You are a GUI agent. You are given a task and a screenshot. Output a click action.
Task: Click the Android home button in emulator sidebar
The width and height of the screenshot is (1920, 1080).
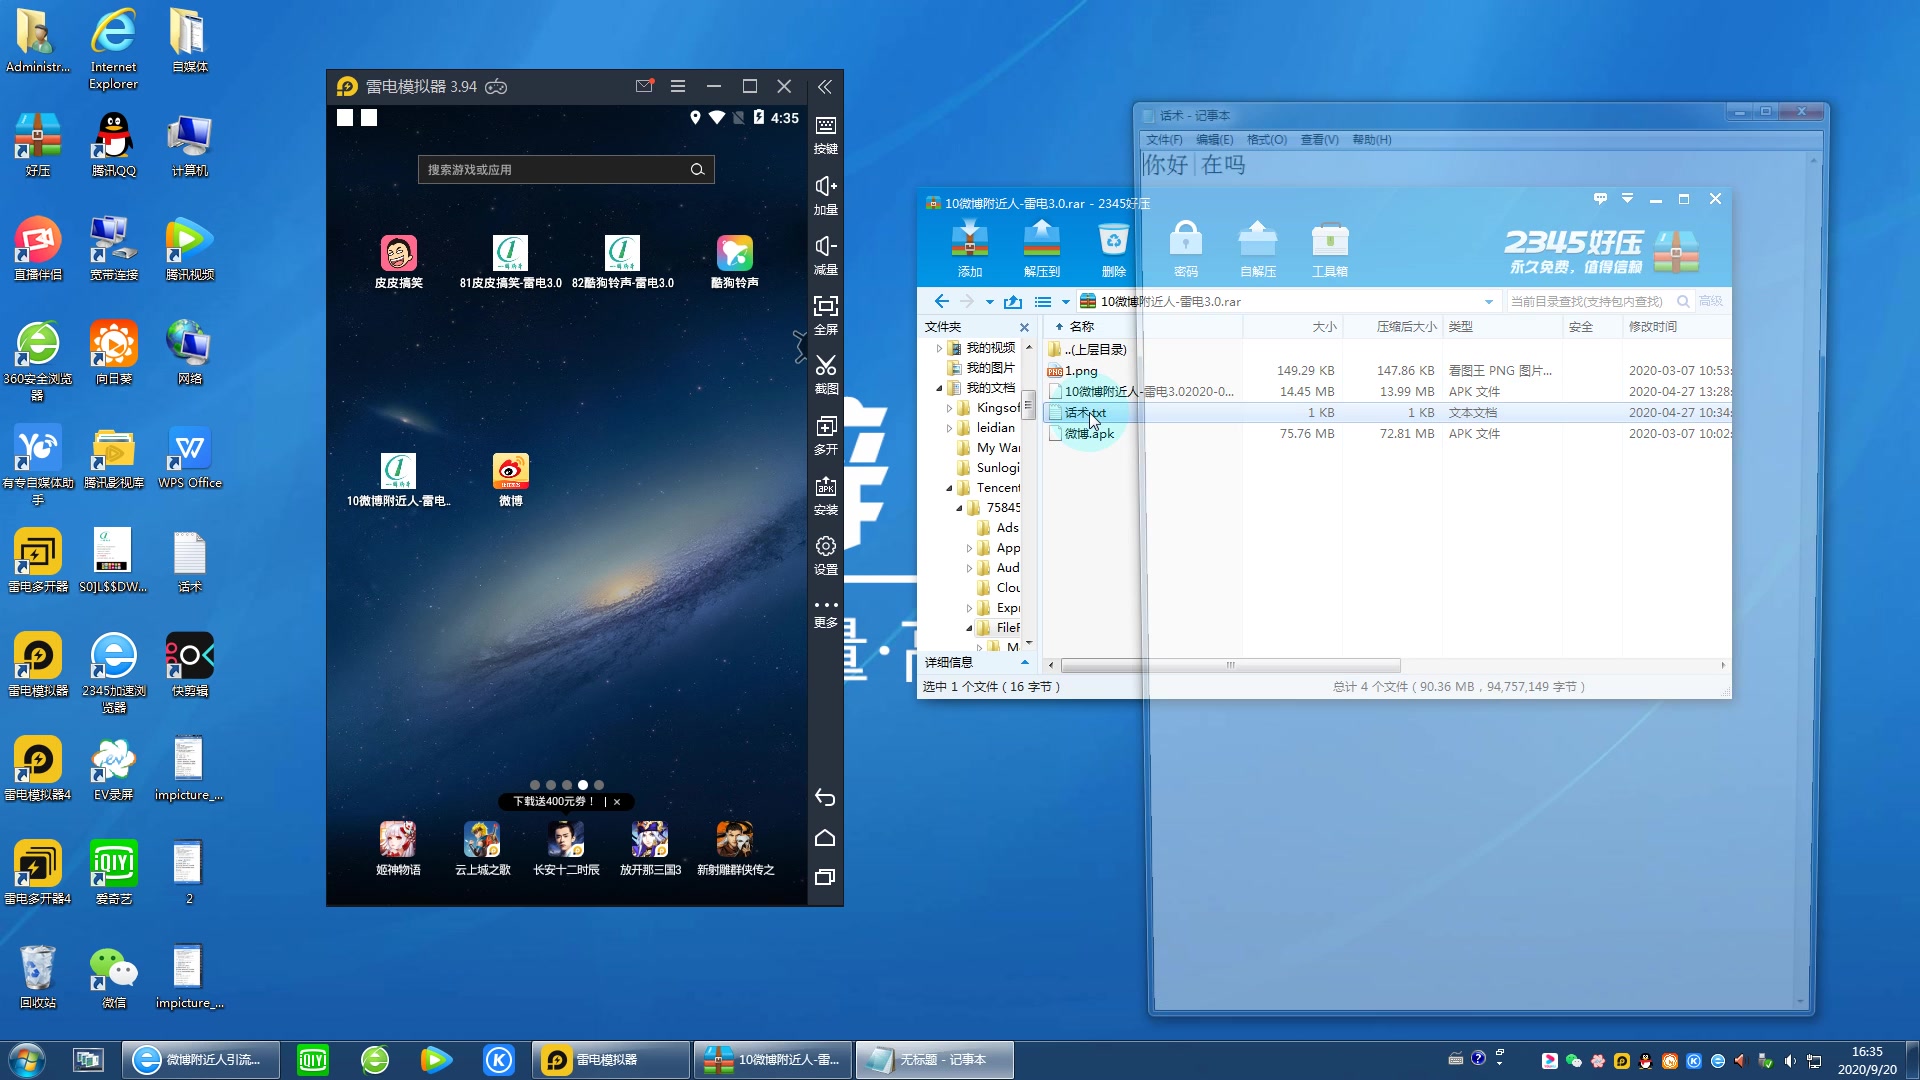coord(825,837)
